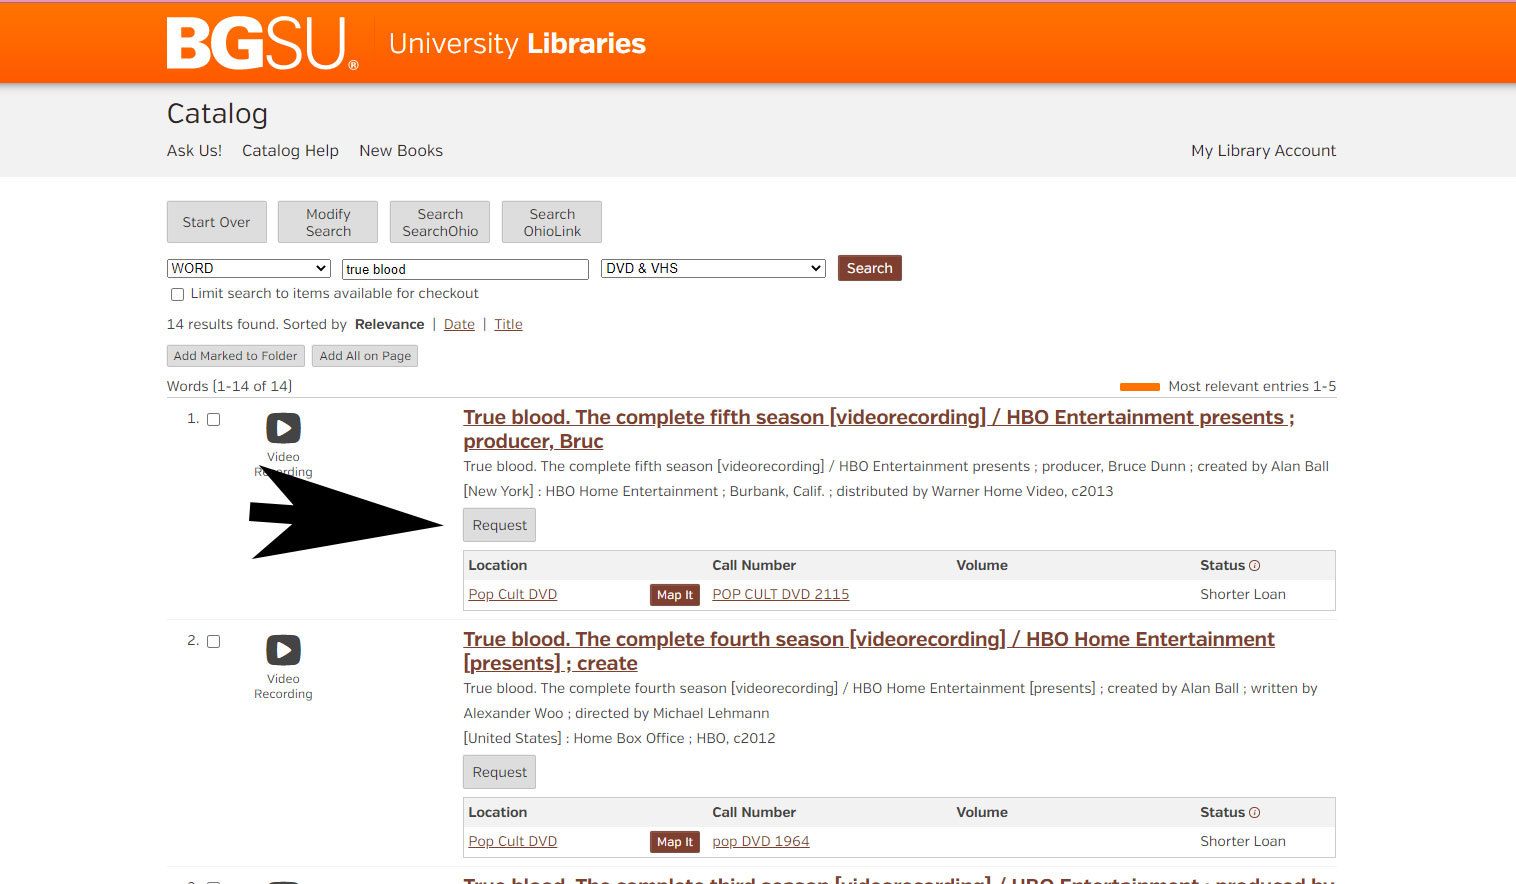Go to New Books
Viewport: 1516px width, 884px height.
point(400,151)
